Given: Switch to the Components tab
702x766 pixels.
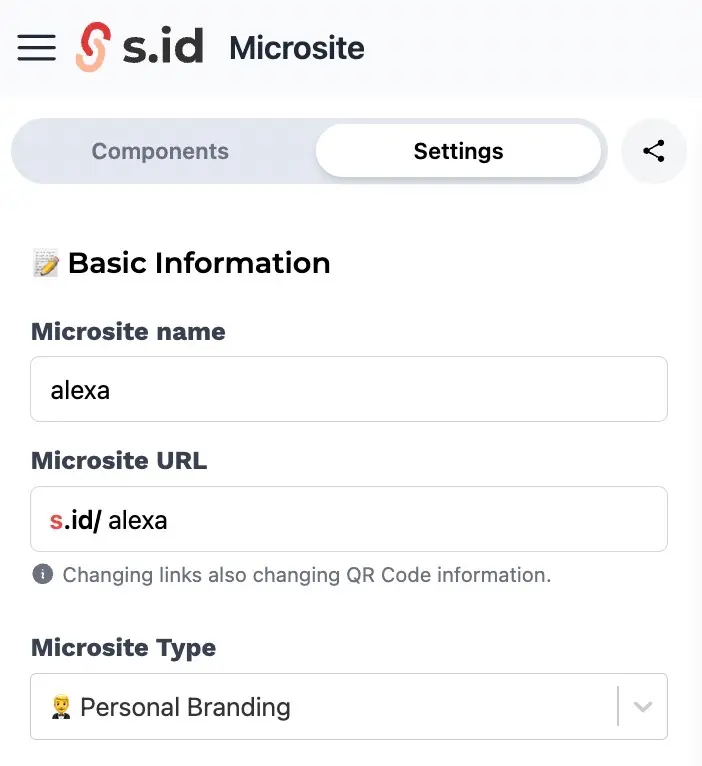Looking at the screenshot, I should tap(160, 151).
